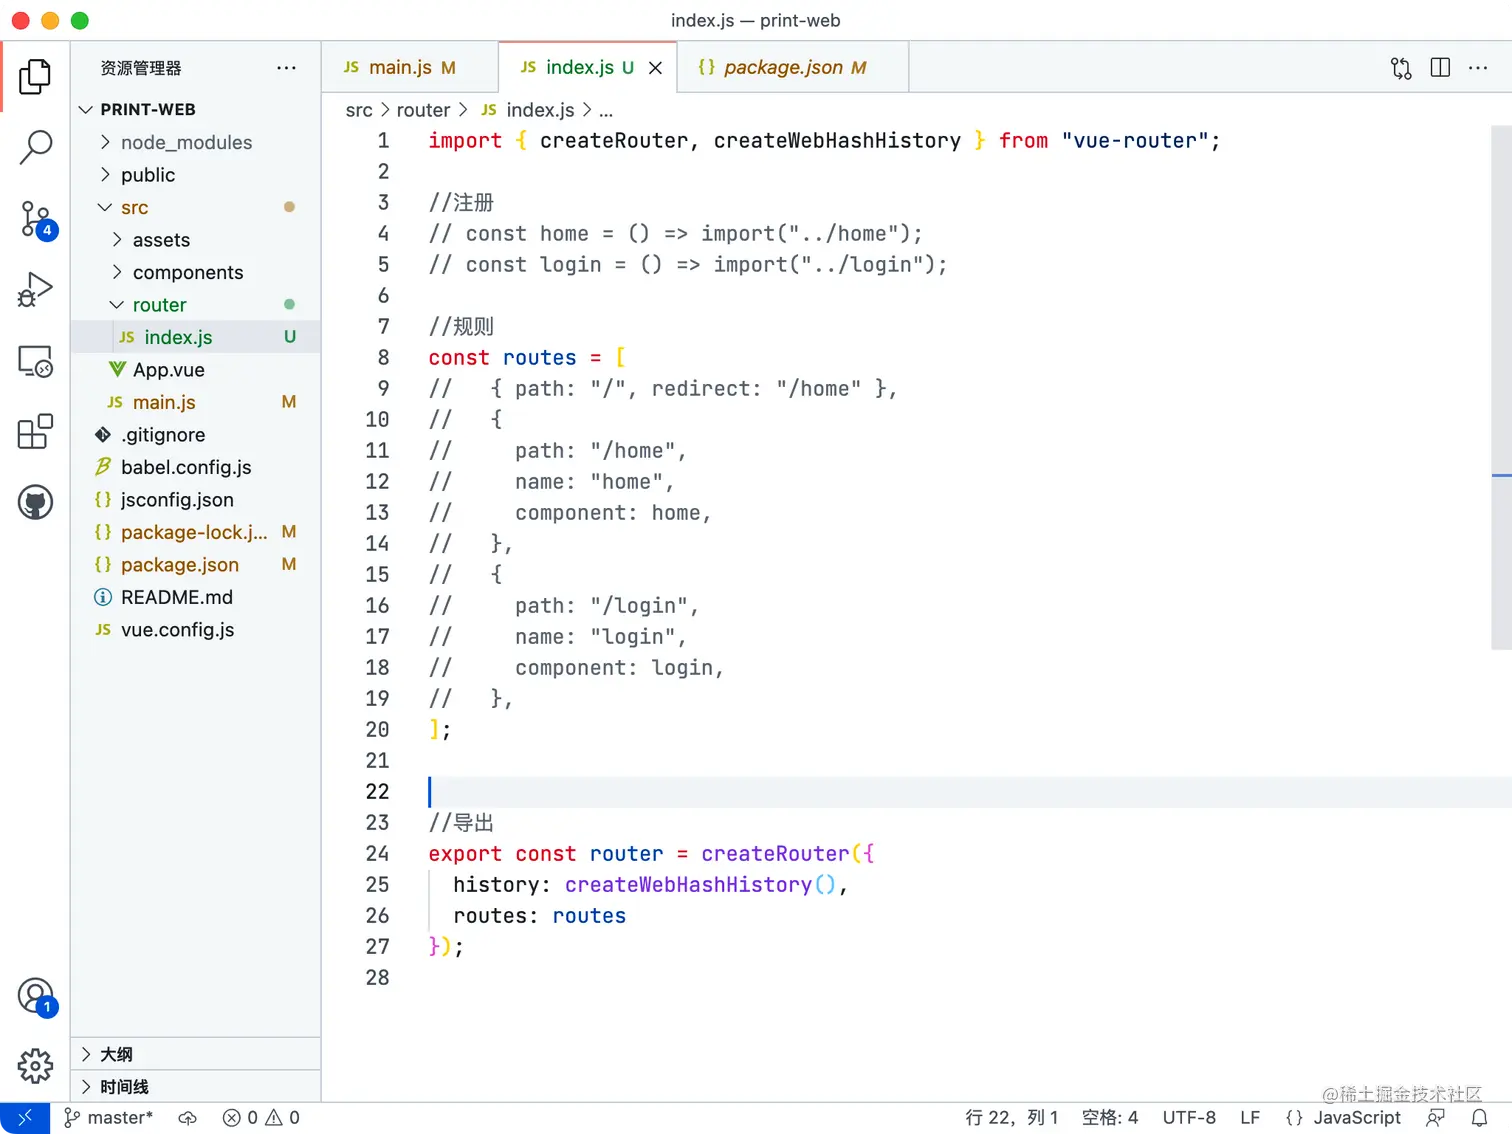Open .gitignore file
The height and width of the screenshot is (1134, 1512).
(x=196, y=435)
